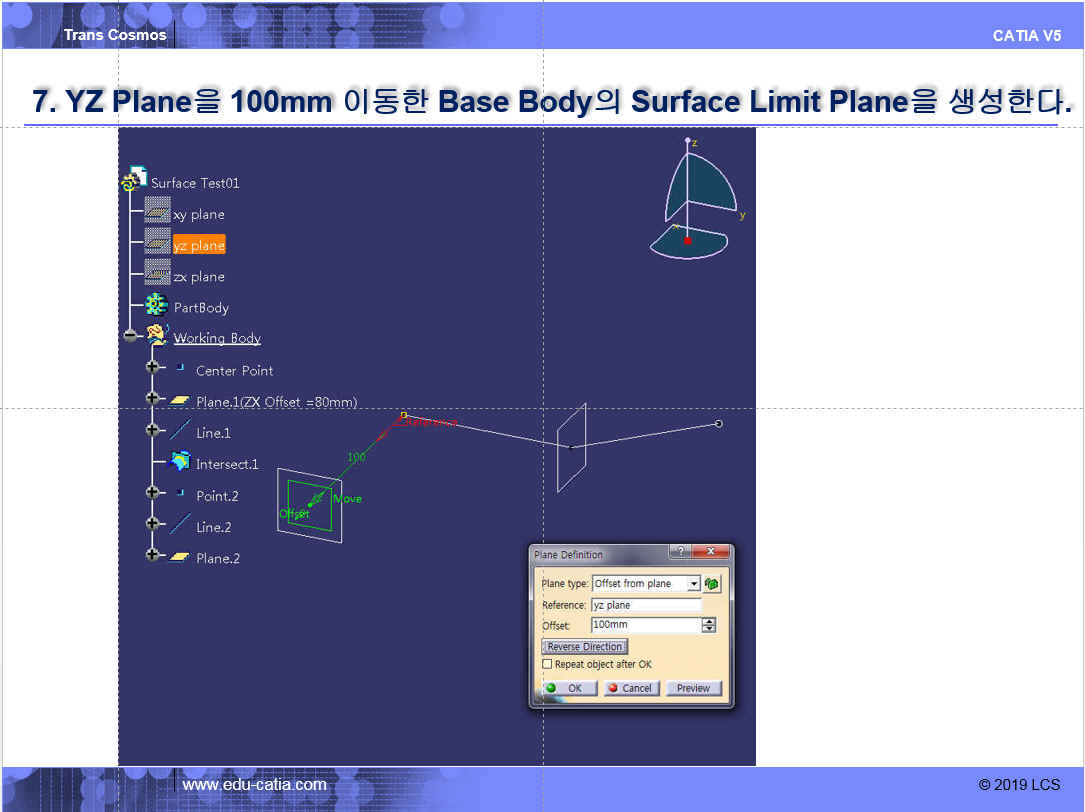Image resolution: width=1085 pixels, height=812 pixels.
Task: Click the Preview button
Action: click(693, 688)
